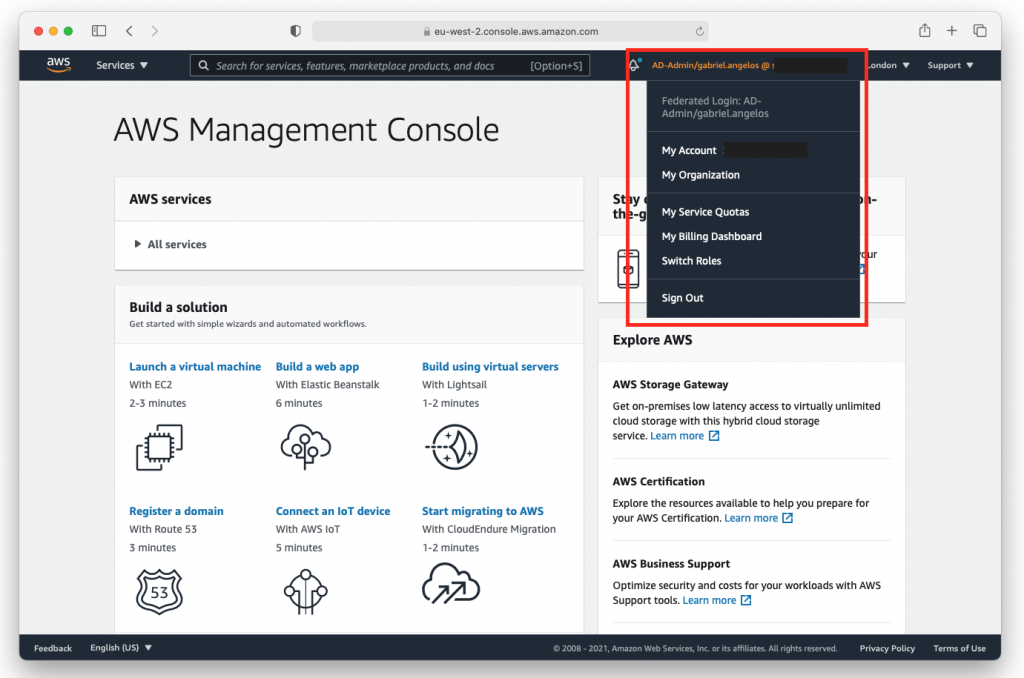Open Start migrating to AWS link
Image resolution: width=1024 pixels, height=678 pixels.
tap(483, 511)
